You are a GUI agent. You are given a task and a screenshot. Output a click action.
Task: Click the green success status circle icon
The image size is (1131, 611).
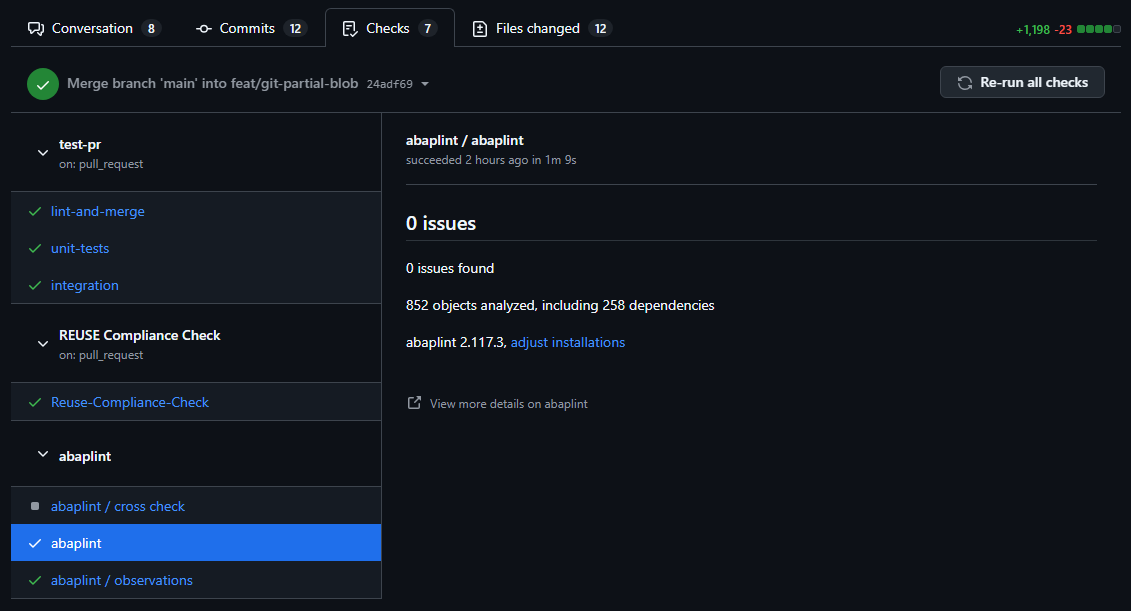click(43, 84)
